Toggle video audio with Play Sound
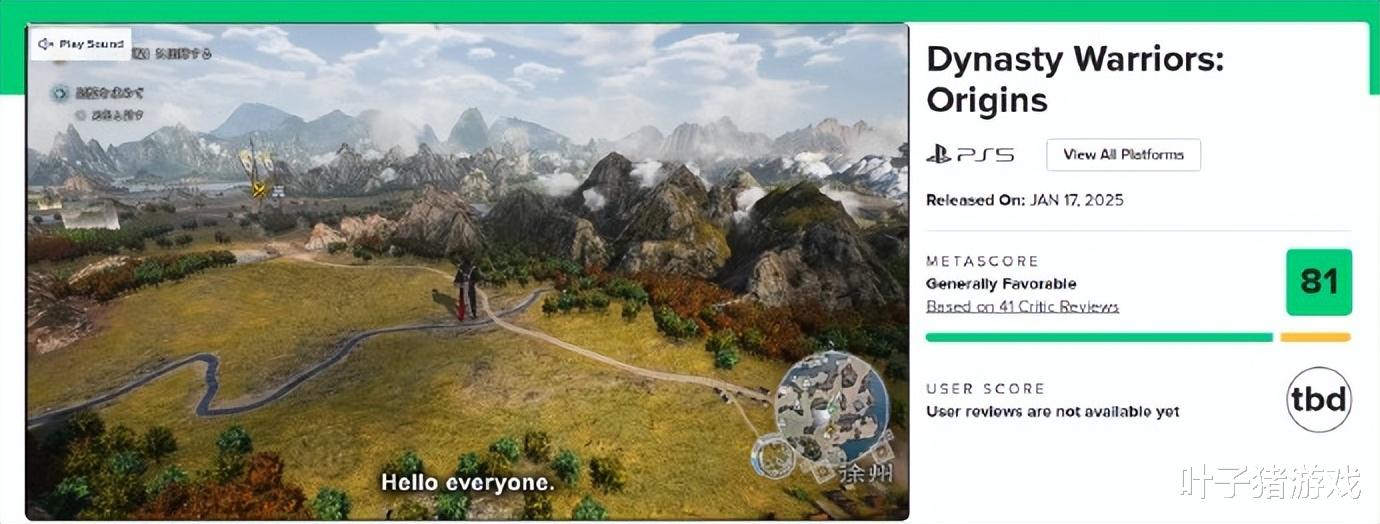Viewport: 1380px width, 524px height. (80, 44)
